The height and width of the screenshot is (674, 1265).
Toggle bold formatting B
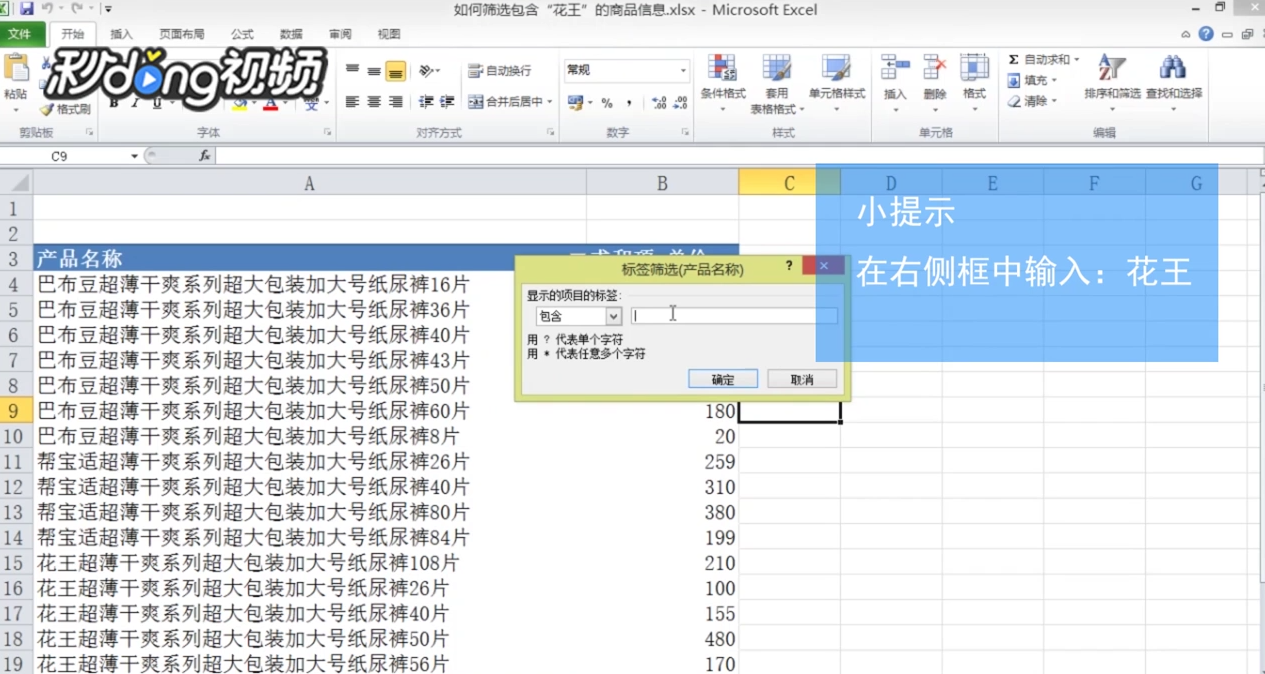pos(114,103)
